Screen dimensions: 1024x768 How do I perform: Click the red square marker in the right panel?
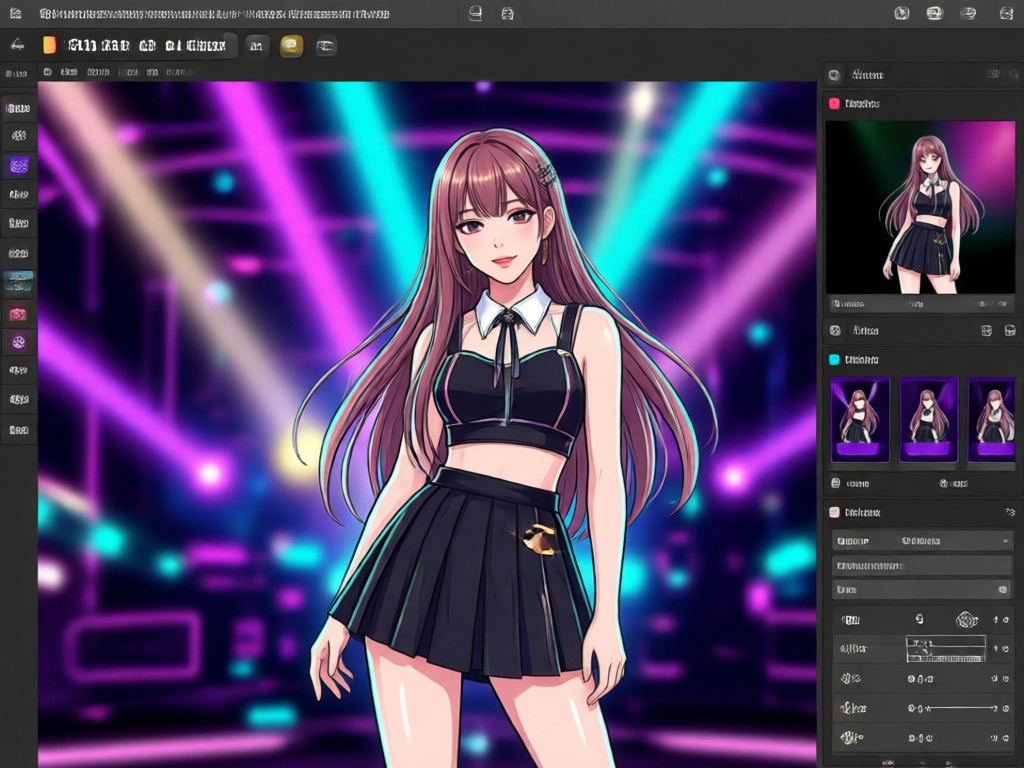pyautogui.click(x=834, y=103)
